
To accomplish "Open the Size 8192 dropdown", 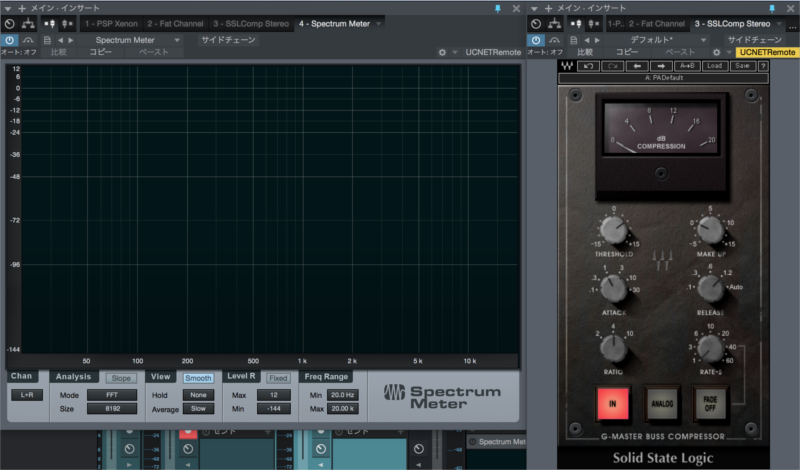I will 112,408.
